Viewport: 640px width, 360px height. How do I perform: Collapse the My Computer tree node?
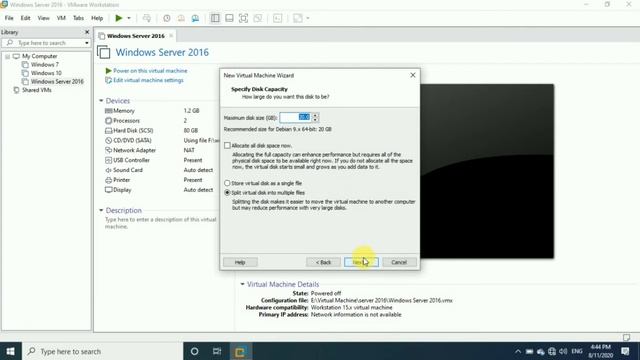click(x=7, y=56)
